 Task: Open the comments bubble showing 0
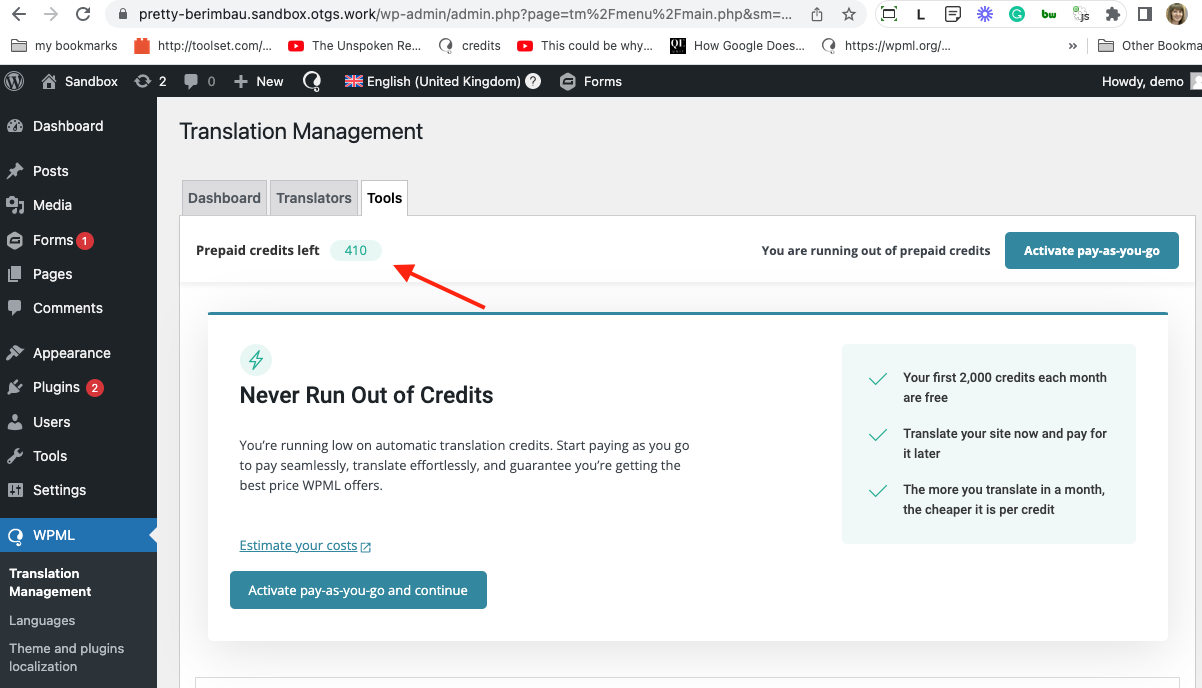coord(200,81)
